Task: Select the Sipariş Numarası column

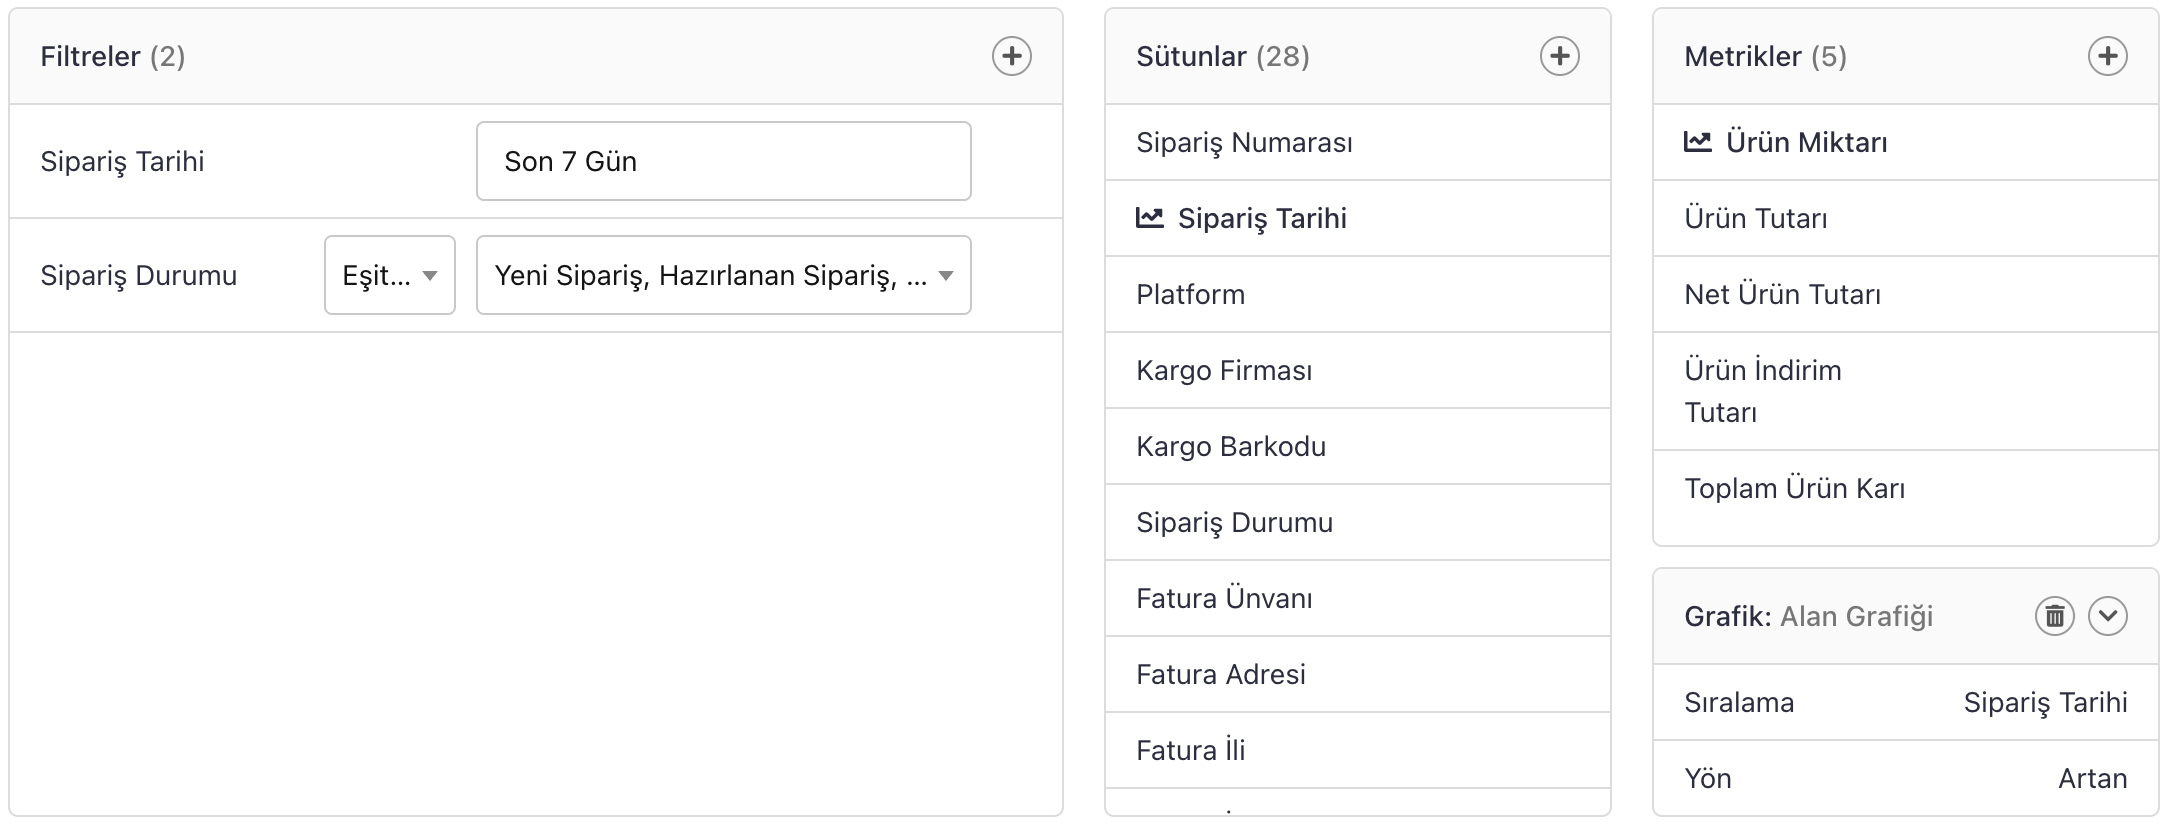Action: pos(1244,142)
